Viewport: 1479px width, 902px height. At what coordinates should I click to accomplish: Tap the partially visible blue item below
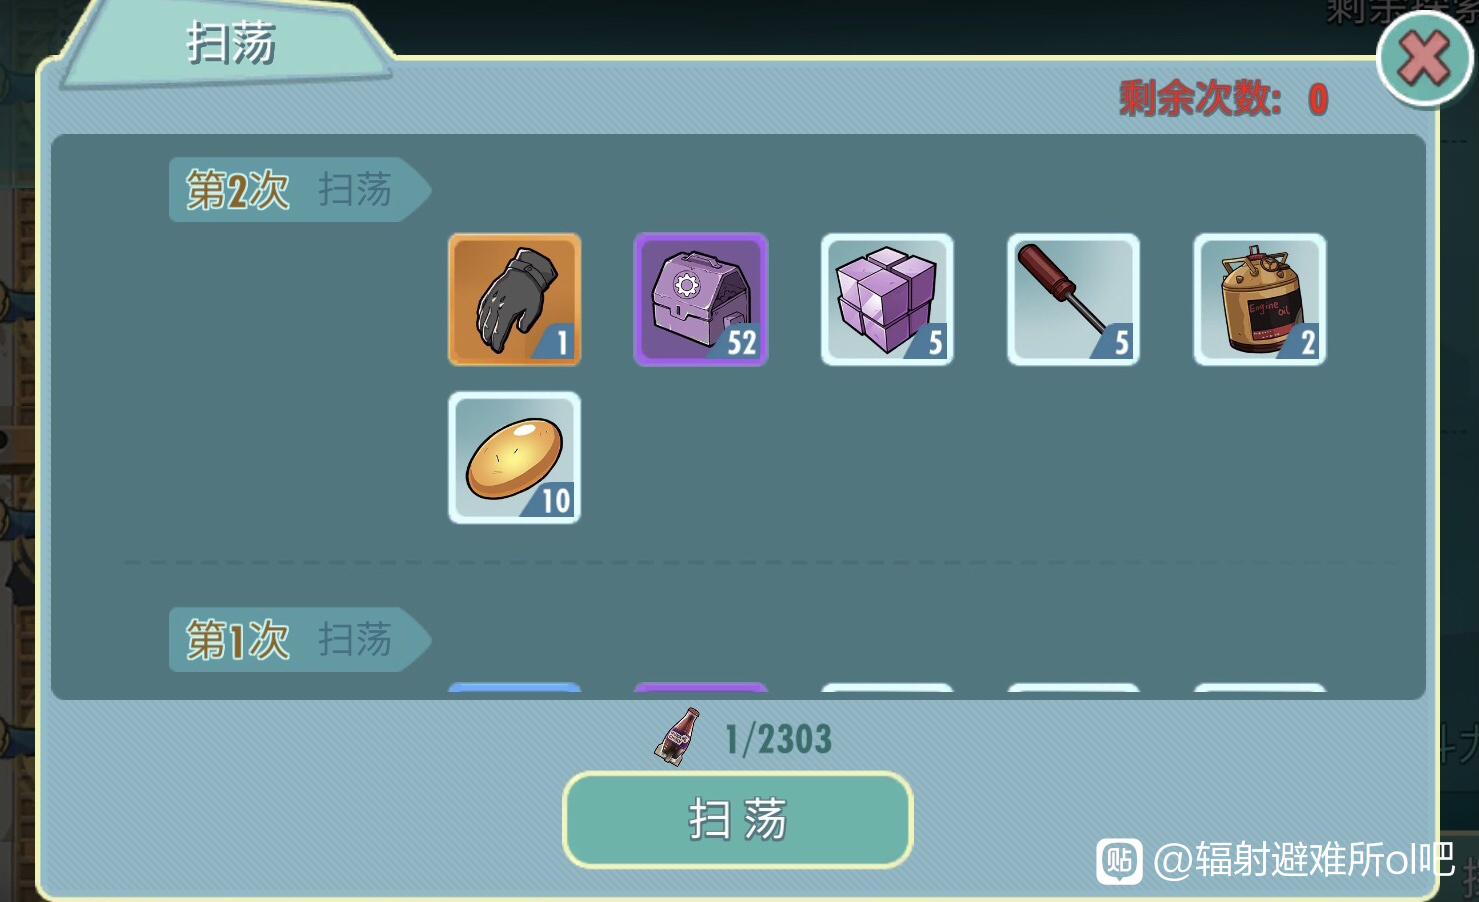click(x=514, y=690)
